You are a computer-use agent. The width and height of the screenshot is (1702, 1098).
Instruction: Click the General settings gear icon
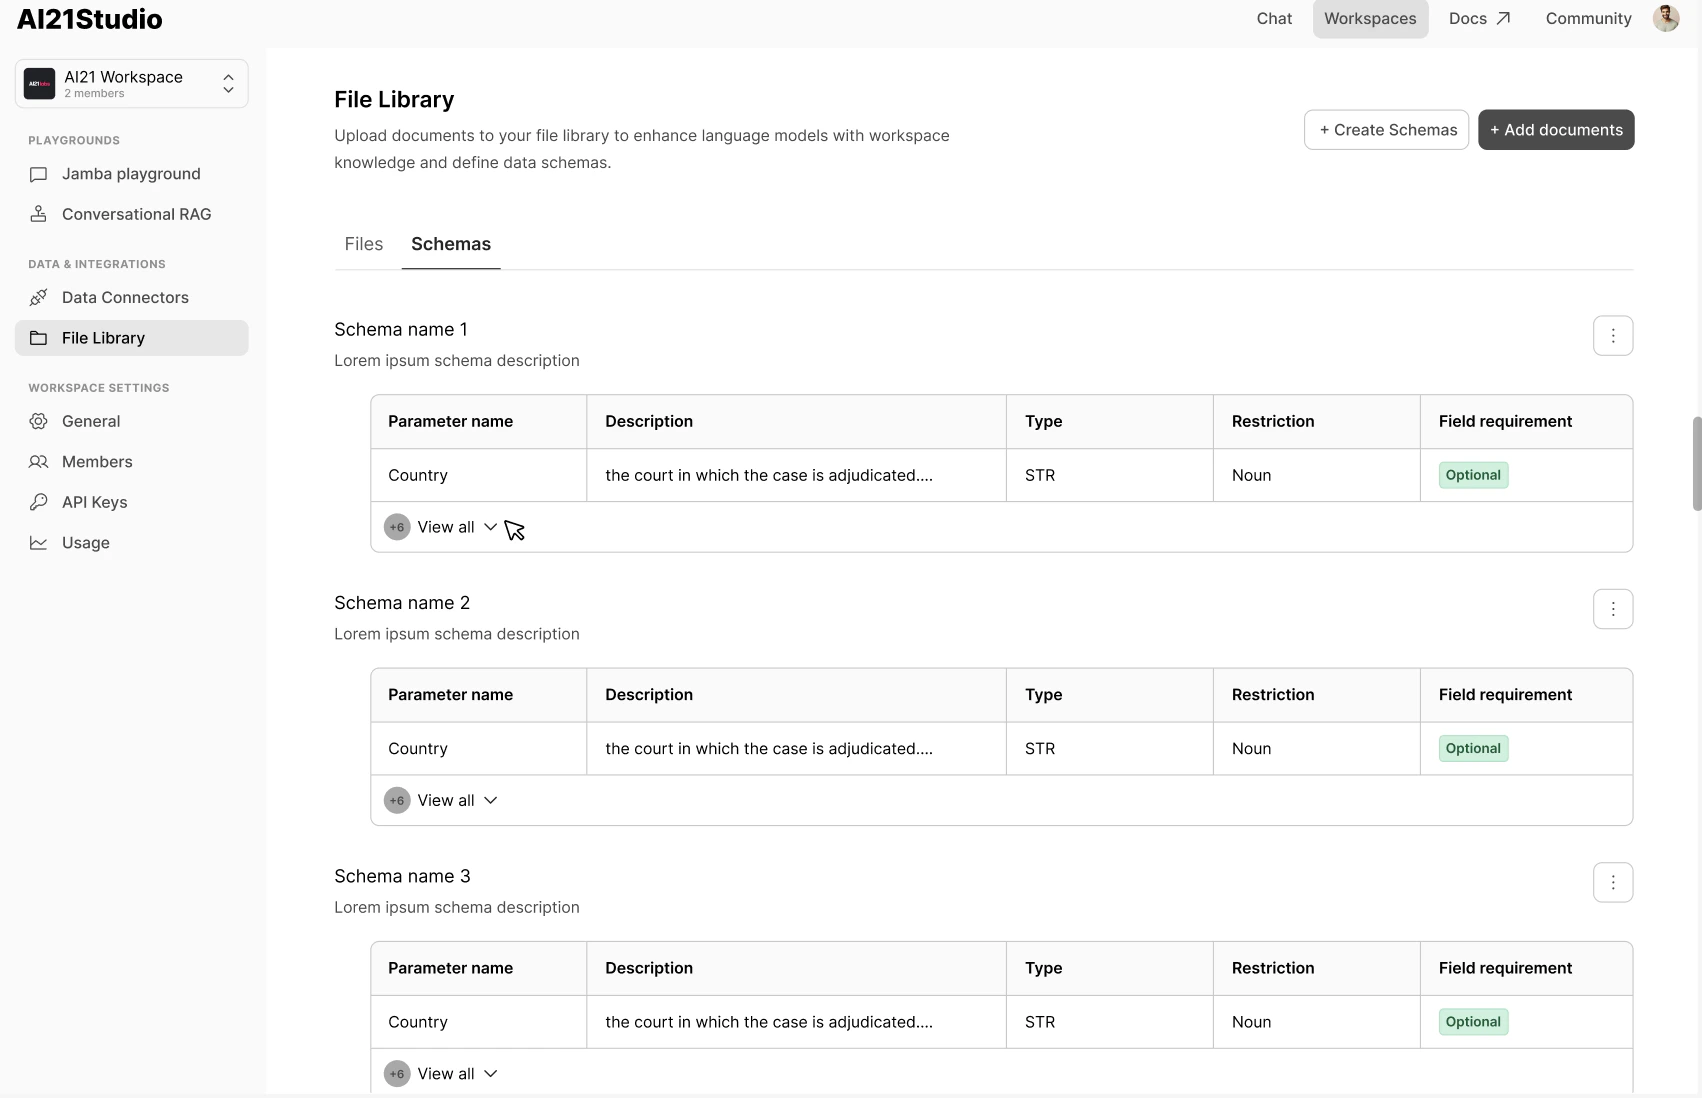click(x=39, y=421)
